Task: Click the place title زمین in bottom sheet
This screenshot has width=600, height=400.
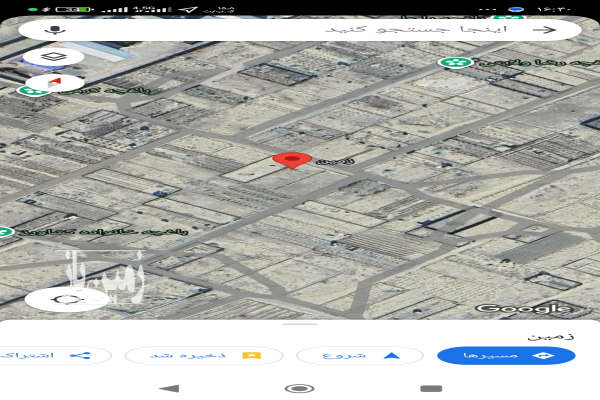Action: point(551,336)
